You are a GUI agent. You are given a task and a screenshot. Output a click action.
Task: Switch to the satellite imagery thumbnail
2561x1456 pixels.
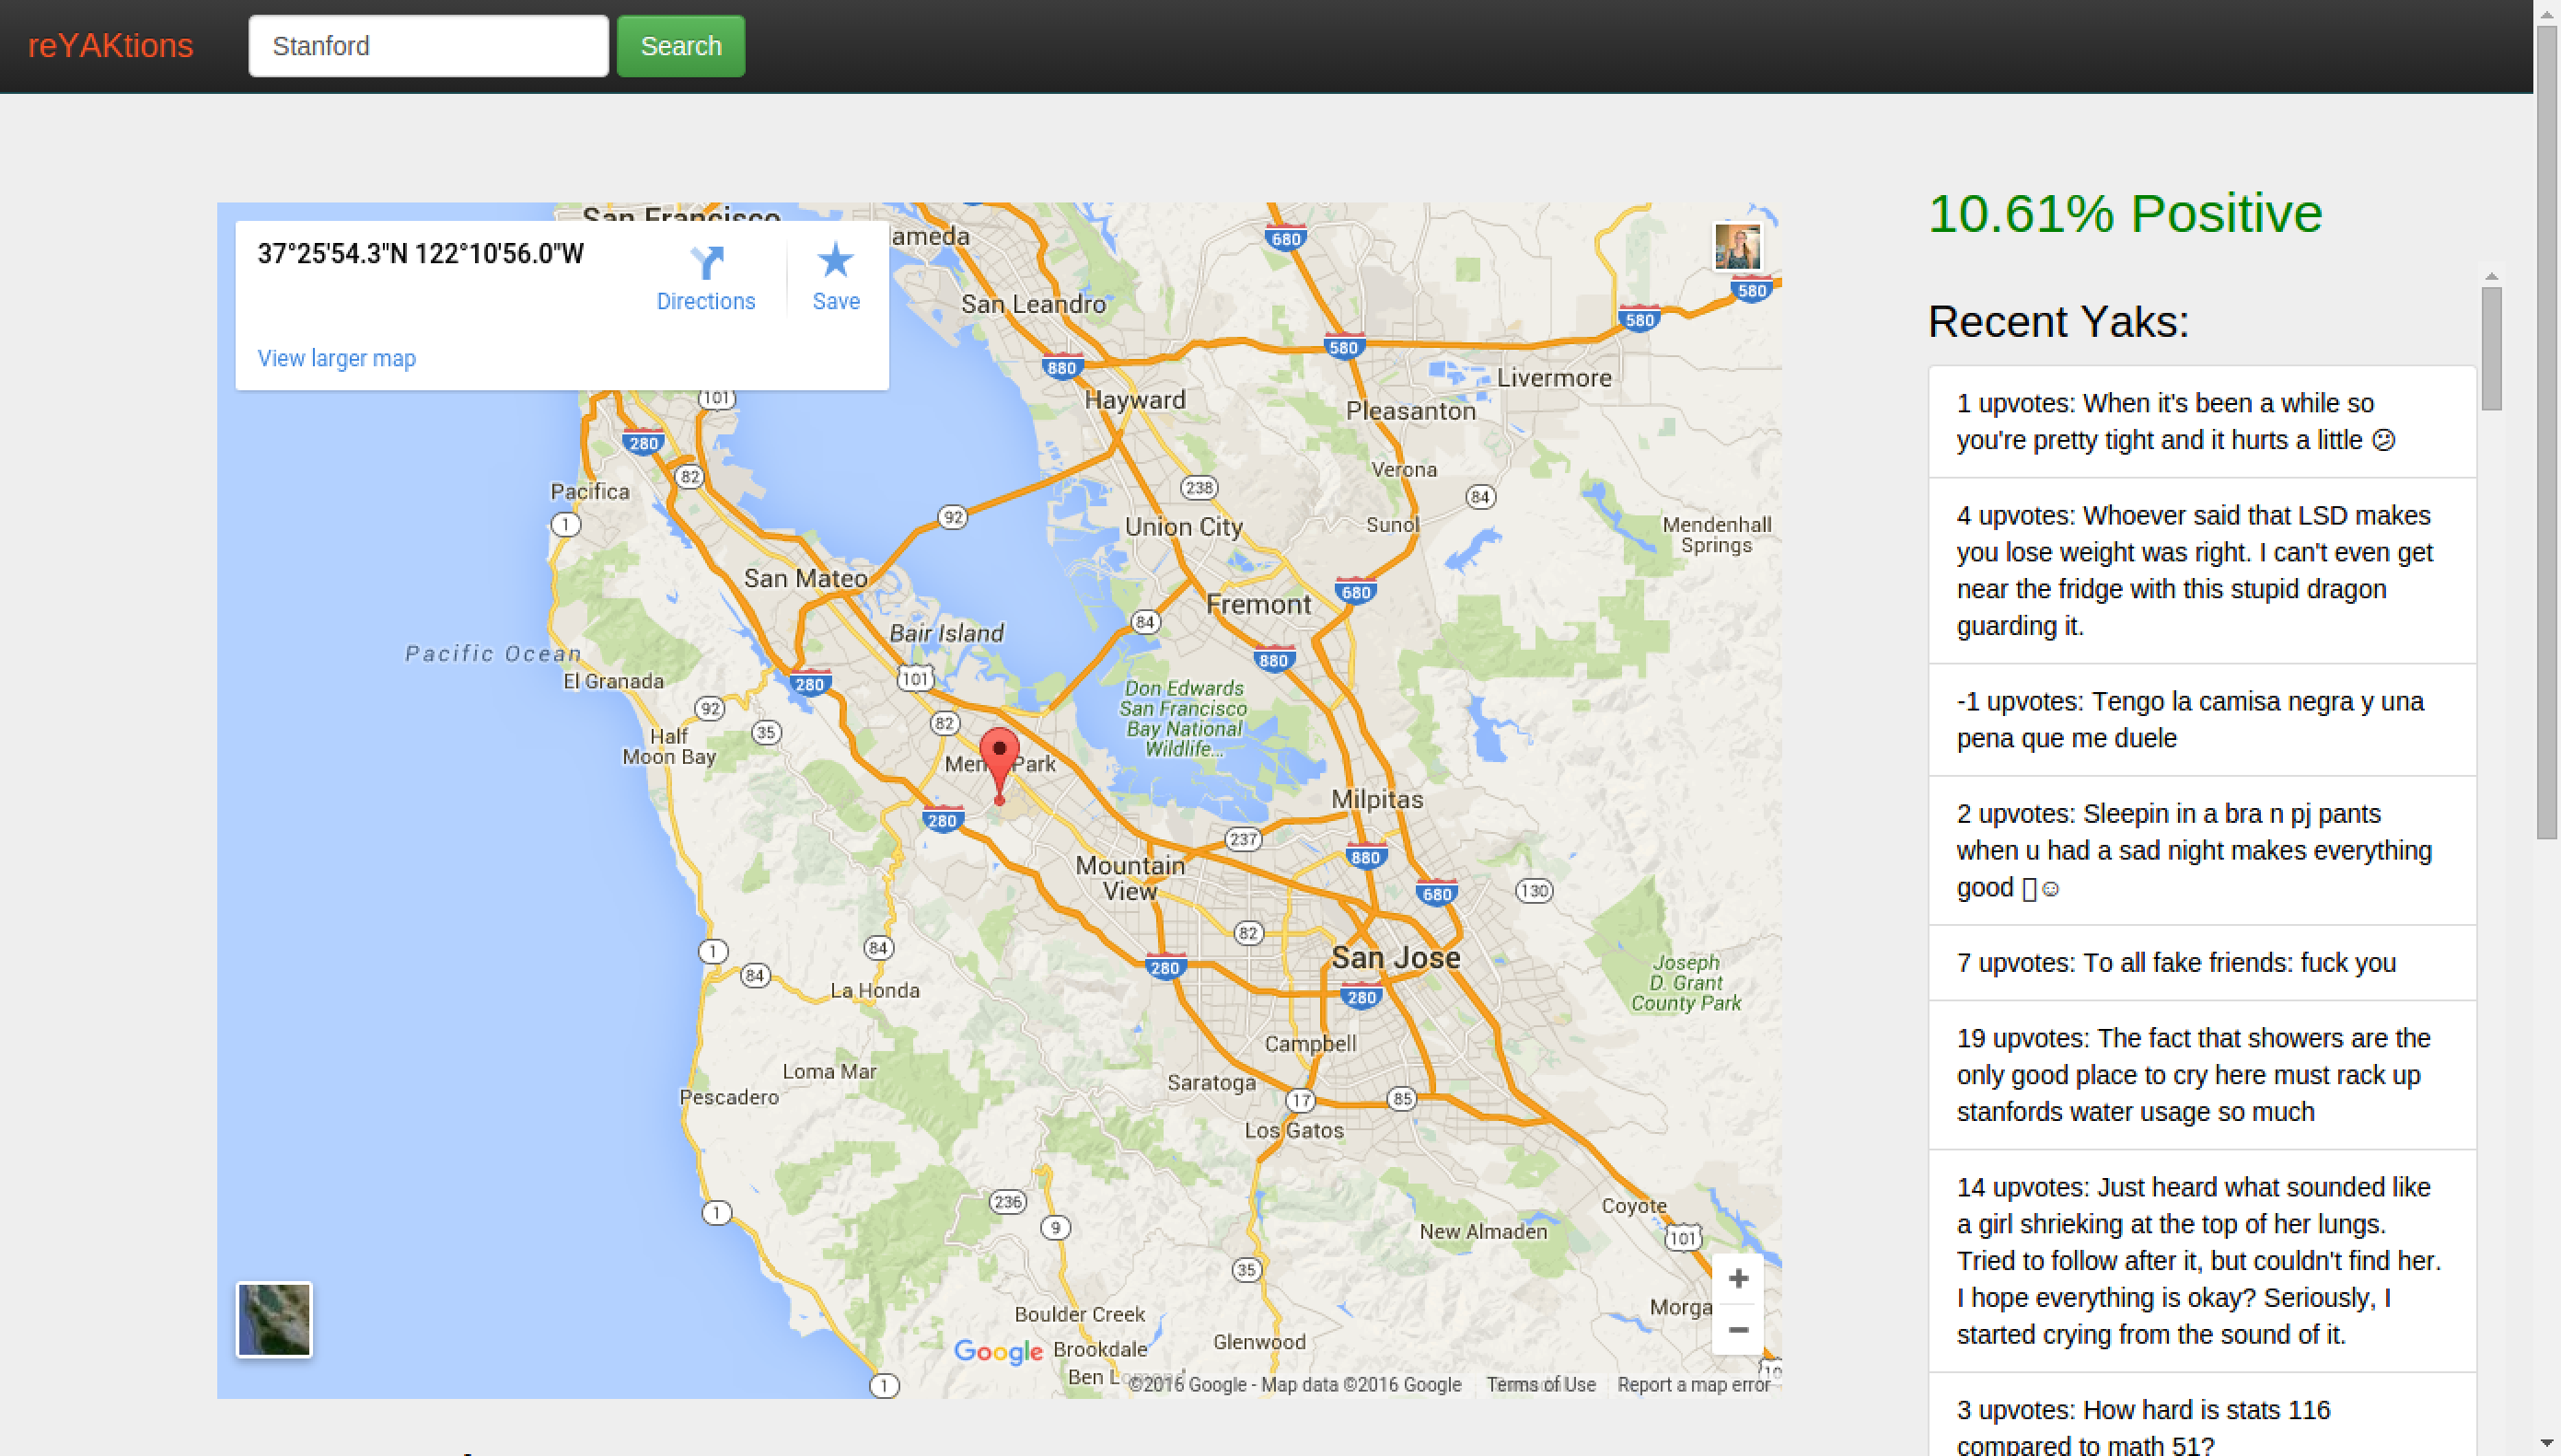pyautogui.click(x=274, y=1319)
